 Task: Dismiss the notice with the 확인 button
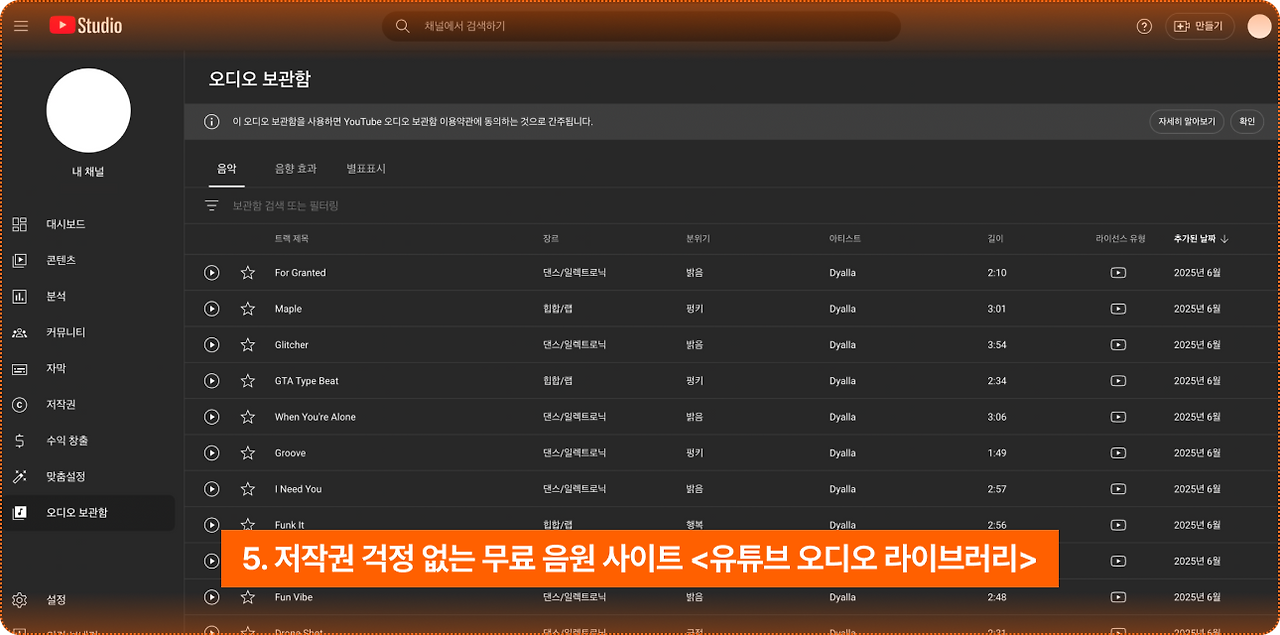1246,120
